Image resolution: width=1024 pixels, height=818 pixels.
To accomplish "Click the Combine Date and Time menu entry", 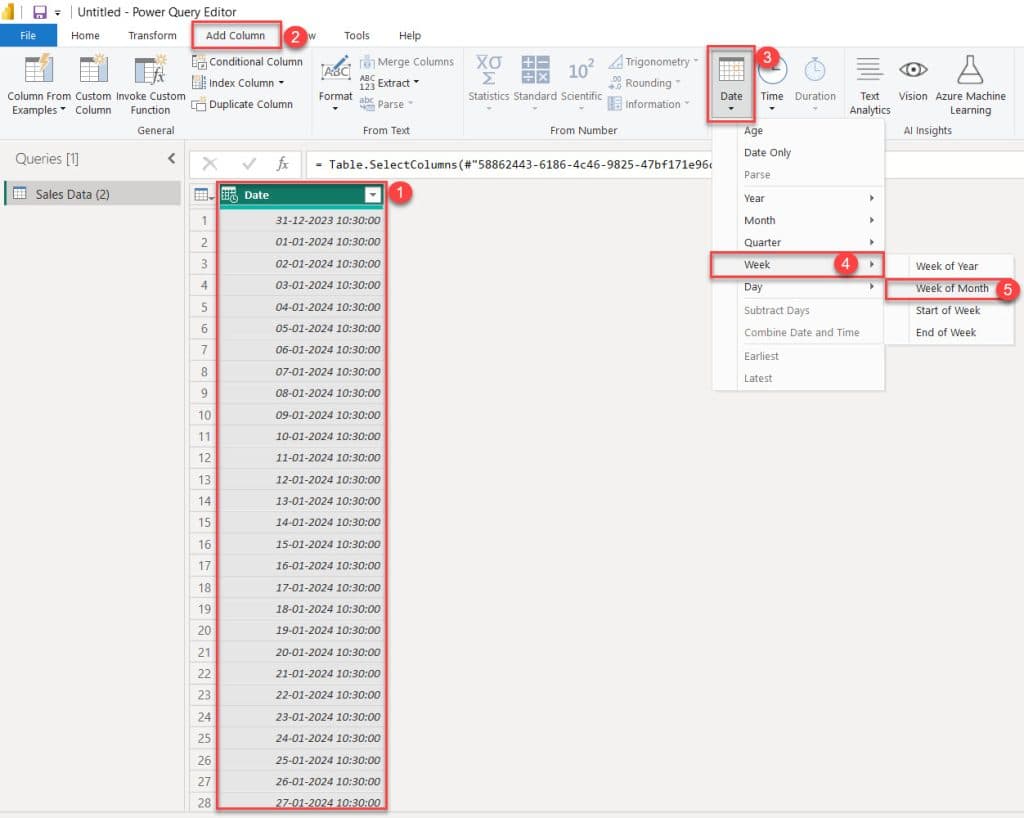I will (801, 332).
